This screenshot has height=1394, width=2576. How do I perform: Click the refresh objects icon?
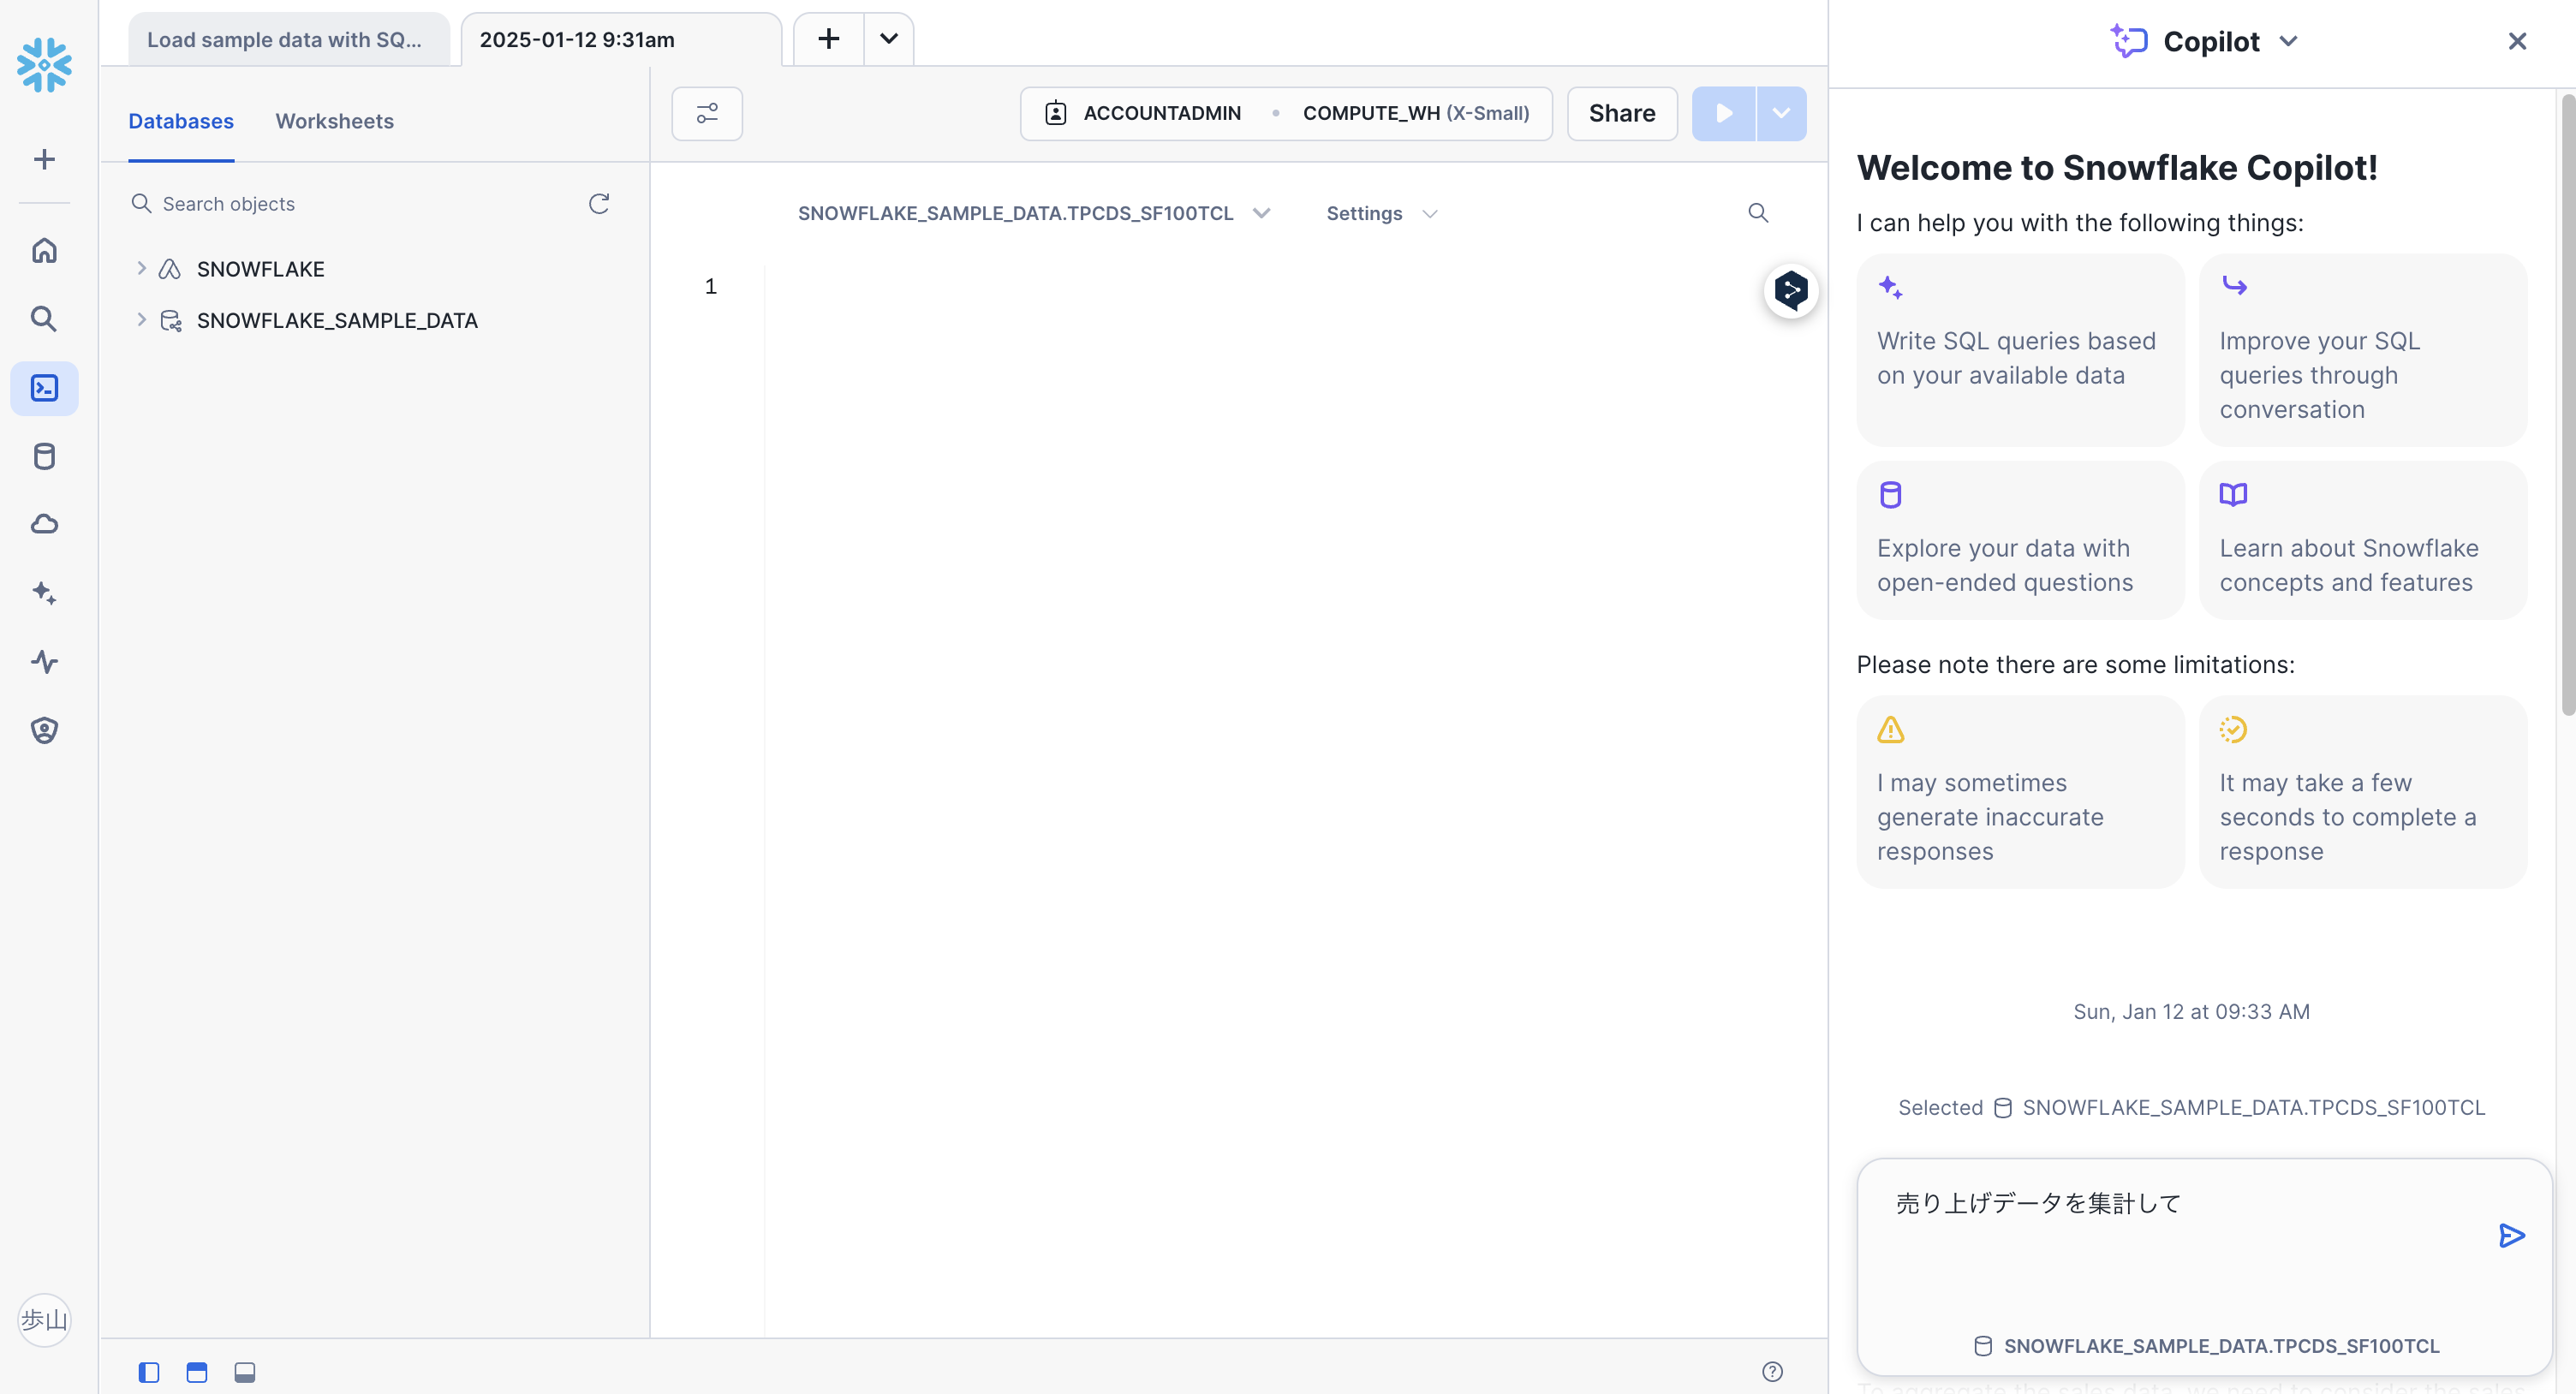(598, 204)
